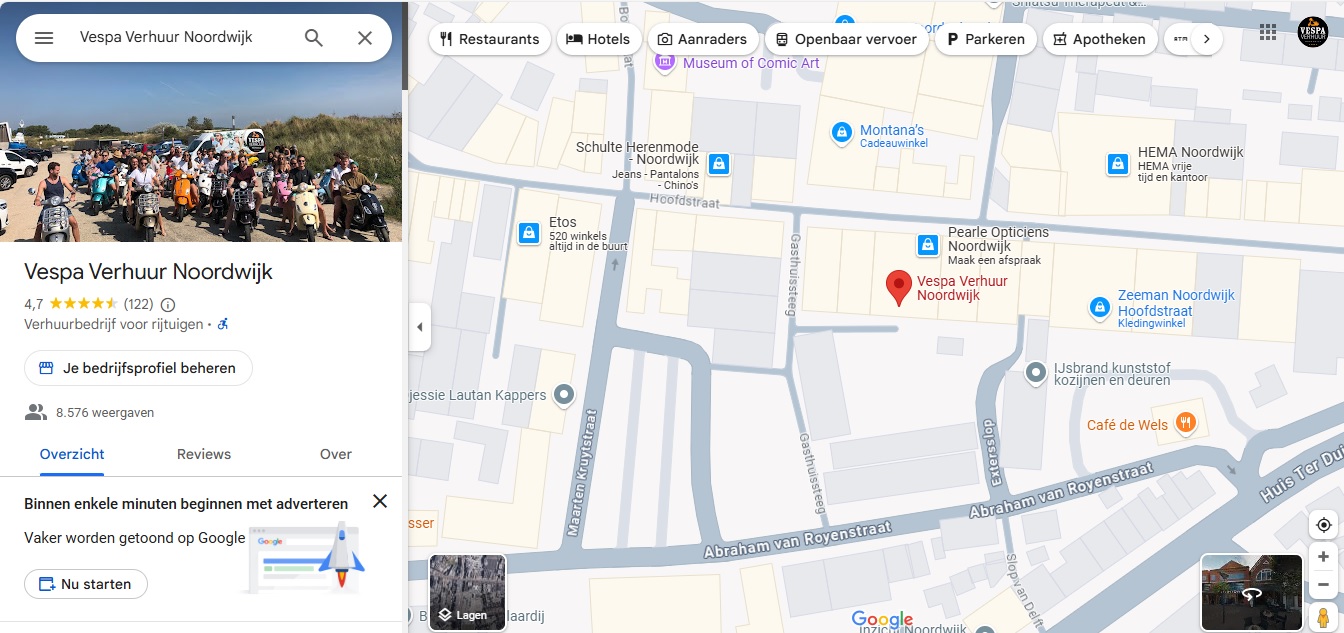Click the Montana's label text
Screen dimensions: 1344x633
tap(892, 130)
